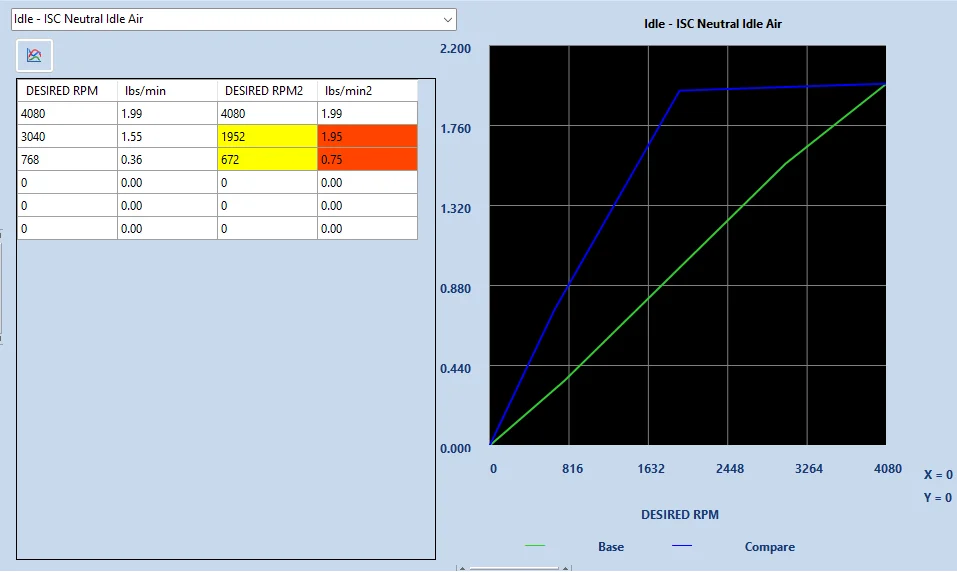Select the yellow highlighted 1952 cell
Screen dimensions: 957x572
(267, 137)
